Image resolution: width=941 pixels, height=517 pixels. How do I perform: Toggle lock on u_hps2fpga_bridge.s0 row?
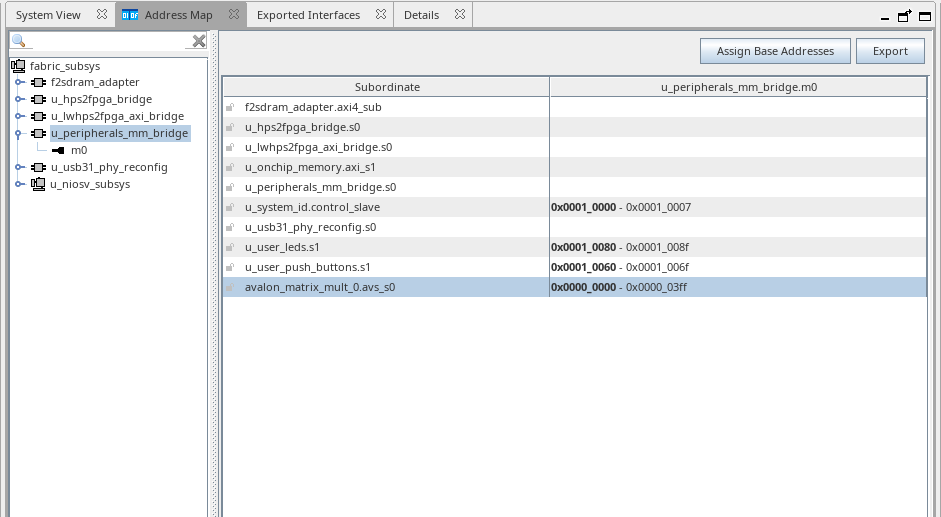(230, 127)
